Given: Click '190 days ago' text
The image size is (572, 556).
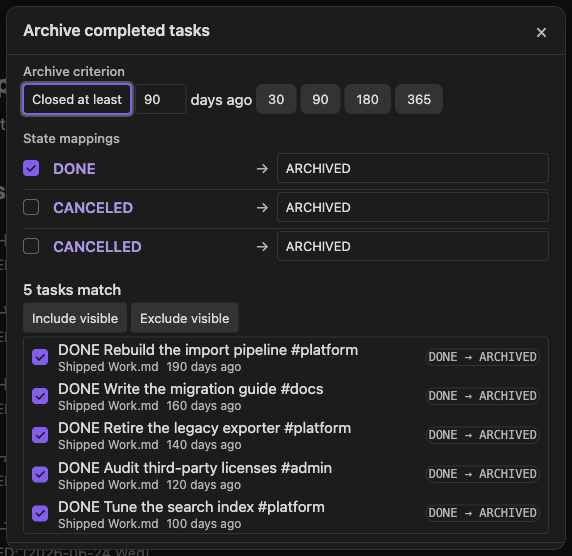Looking at the screenshot, I should 204,367.
